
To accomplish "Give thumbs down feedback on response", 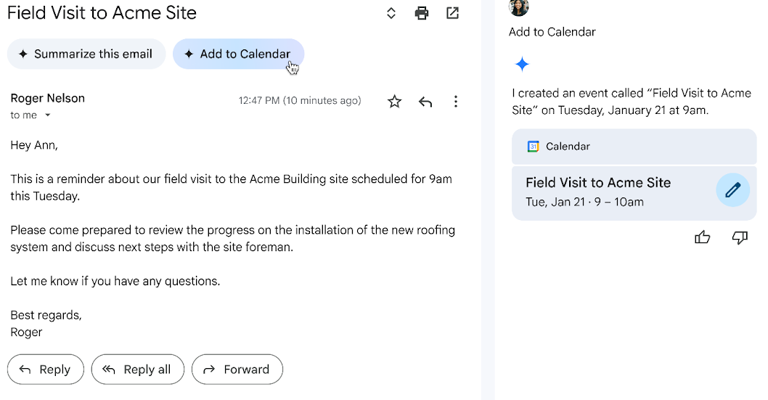I will [x=740, y=237].
